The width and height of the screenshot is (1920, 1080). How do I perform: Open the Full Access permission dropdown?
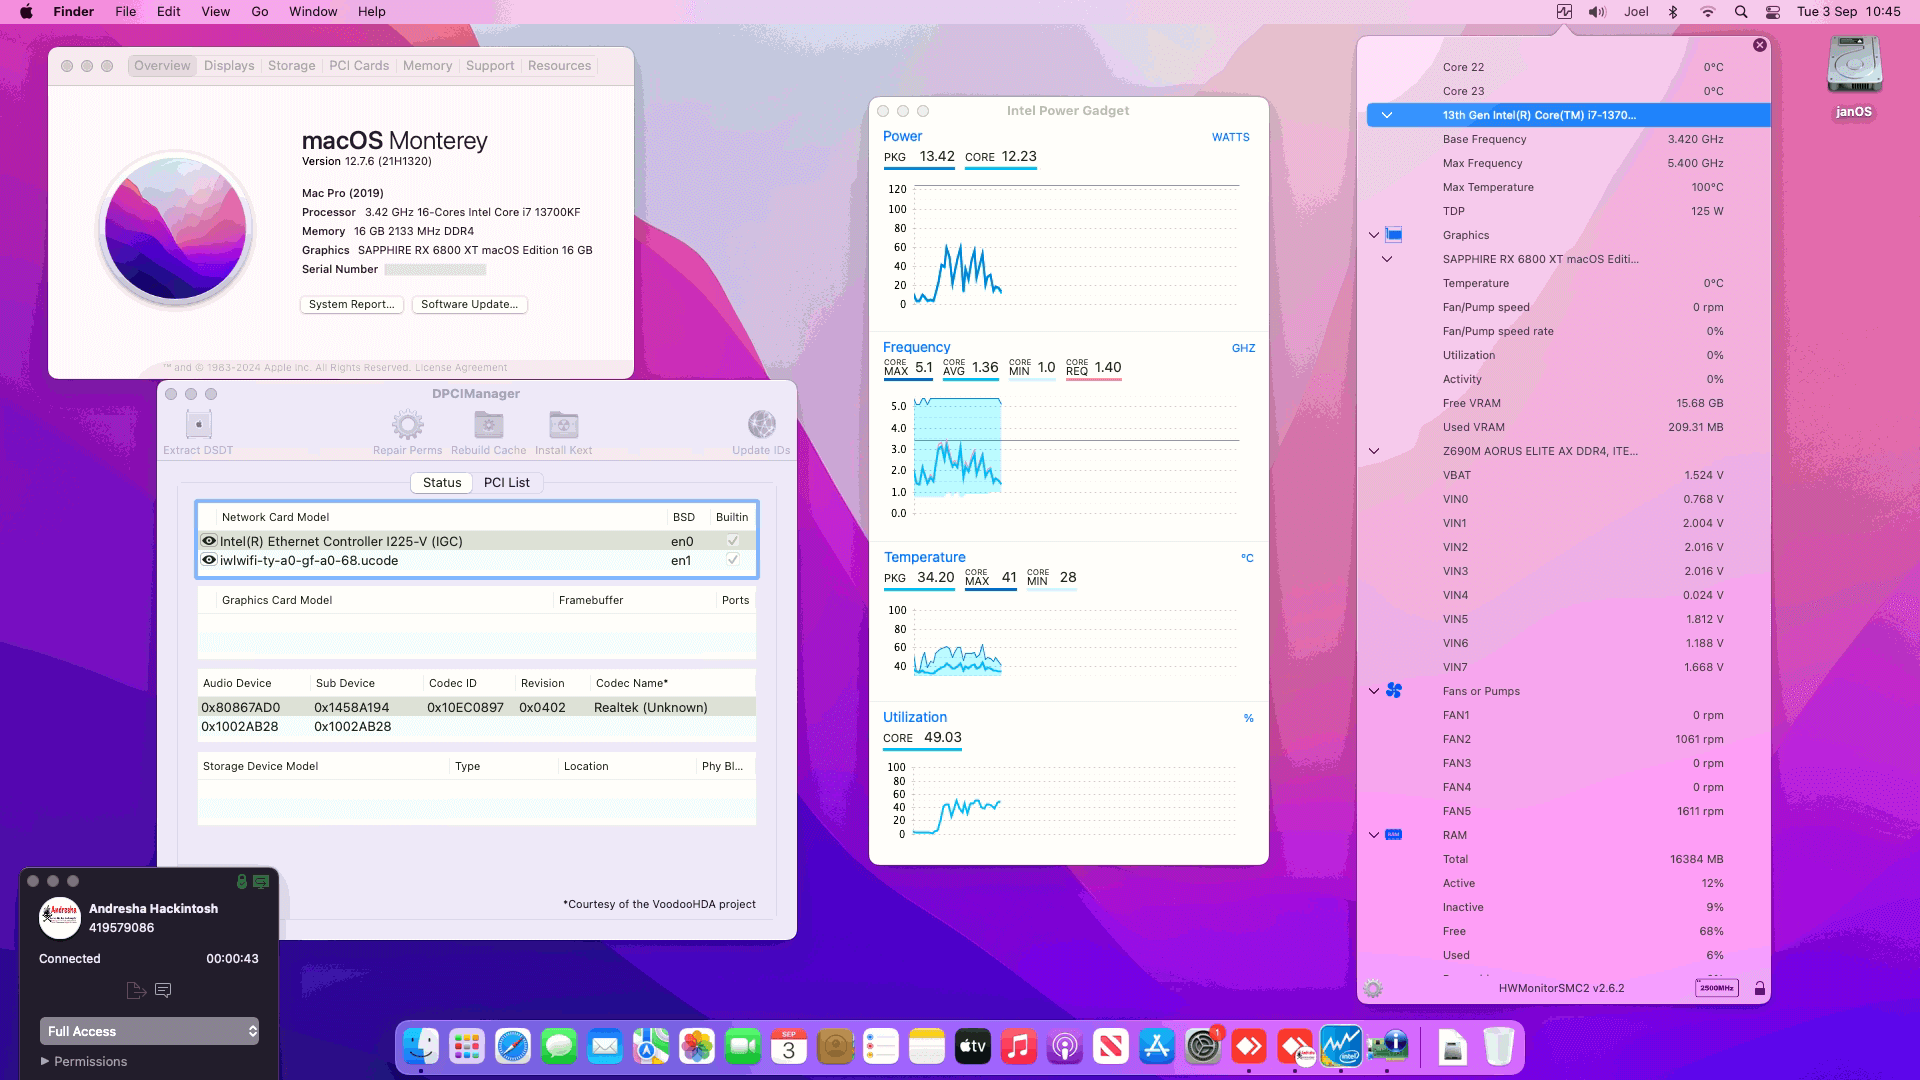148,1030
